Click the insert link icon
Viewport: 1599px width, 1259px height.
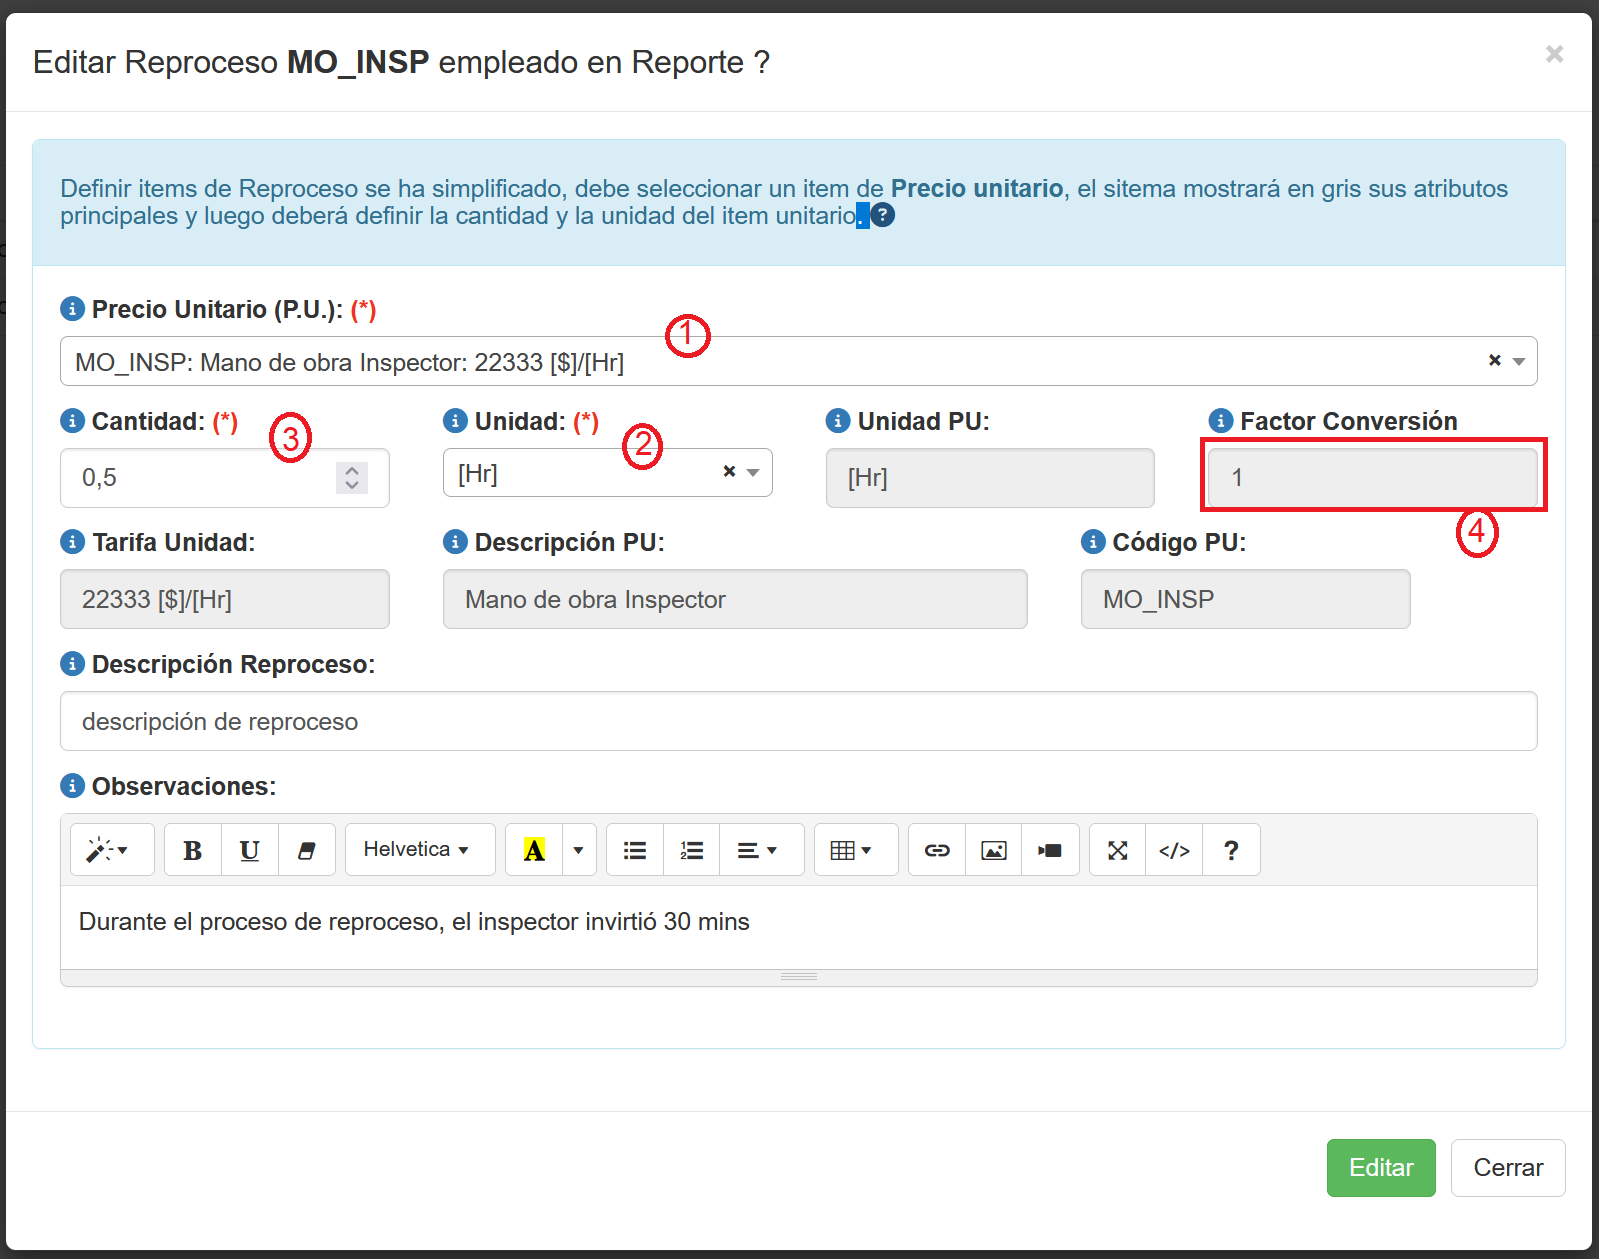point(937,850)
